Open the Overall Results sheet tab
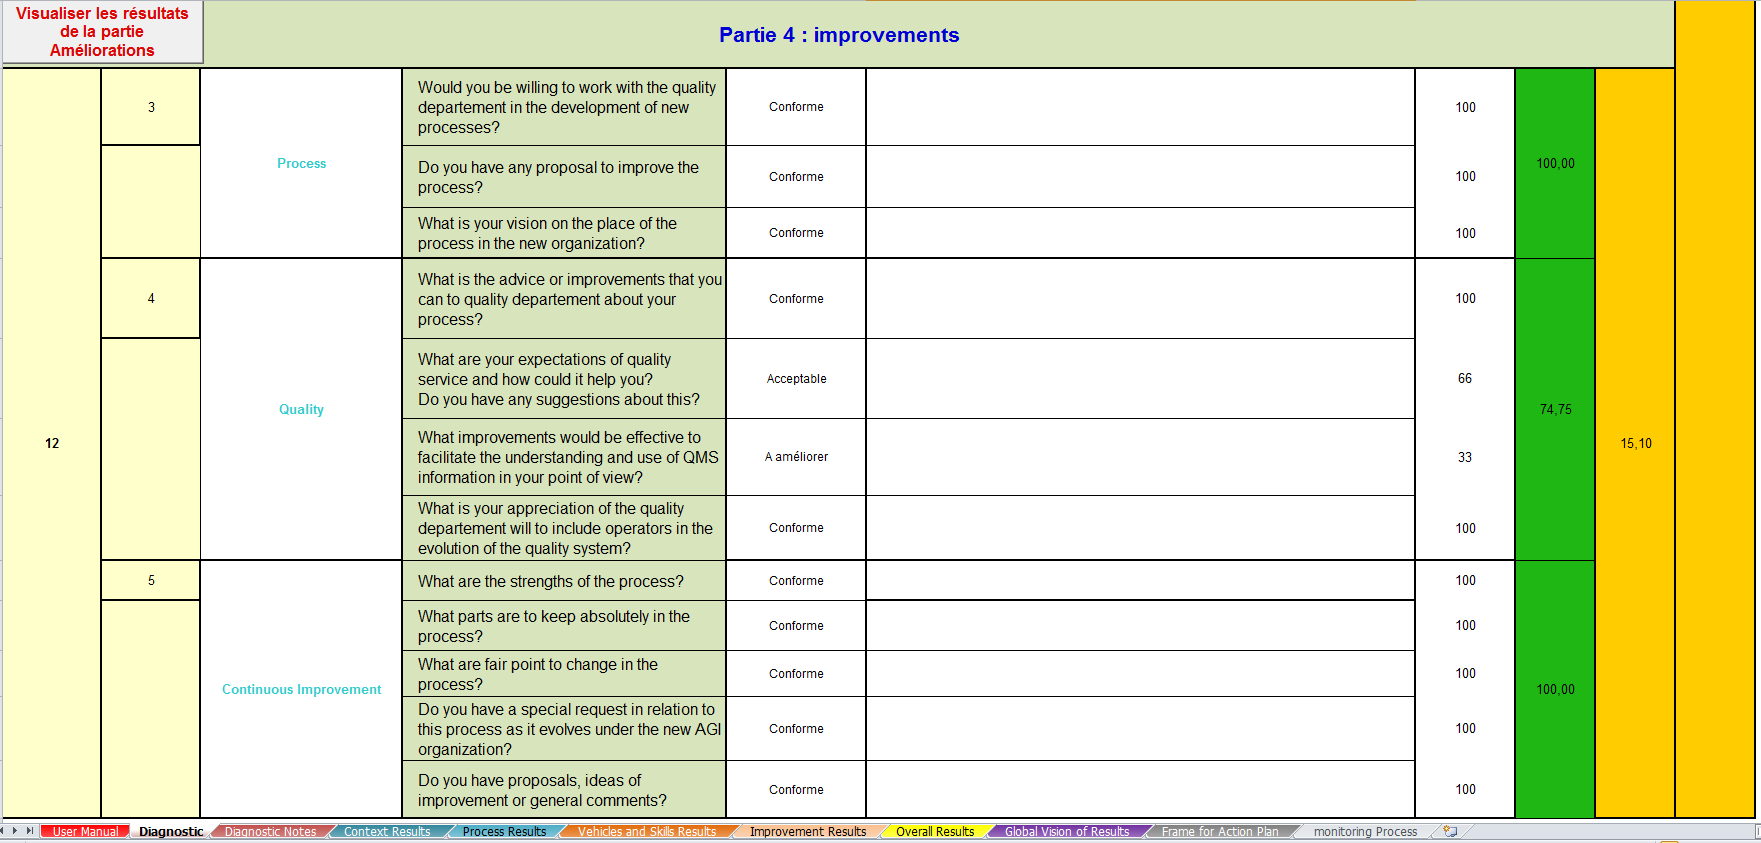Screen dimensions: 1761x843 point(935,831)
